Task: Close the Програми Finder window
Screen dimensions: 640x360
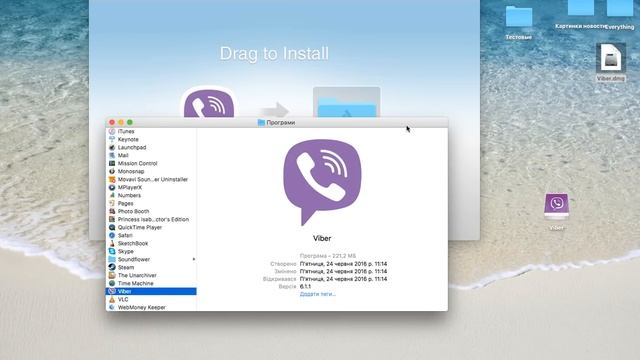Action: coord(112,122)
